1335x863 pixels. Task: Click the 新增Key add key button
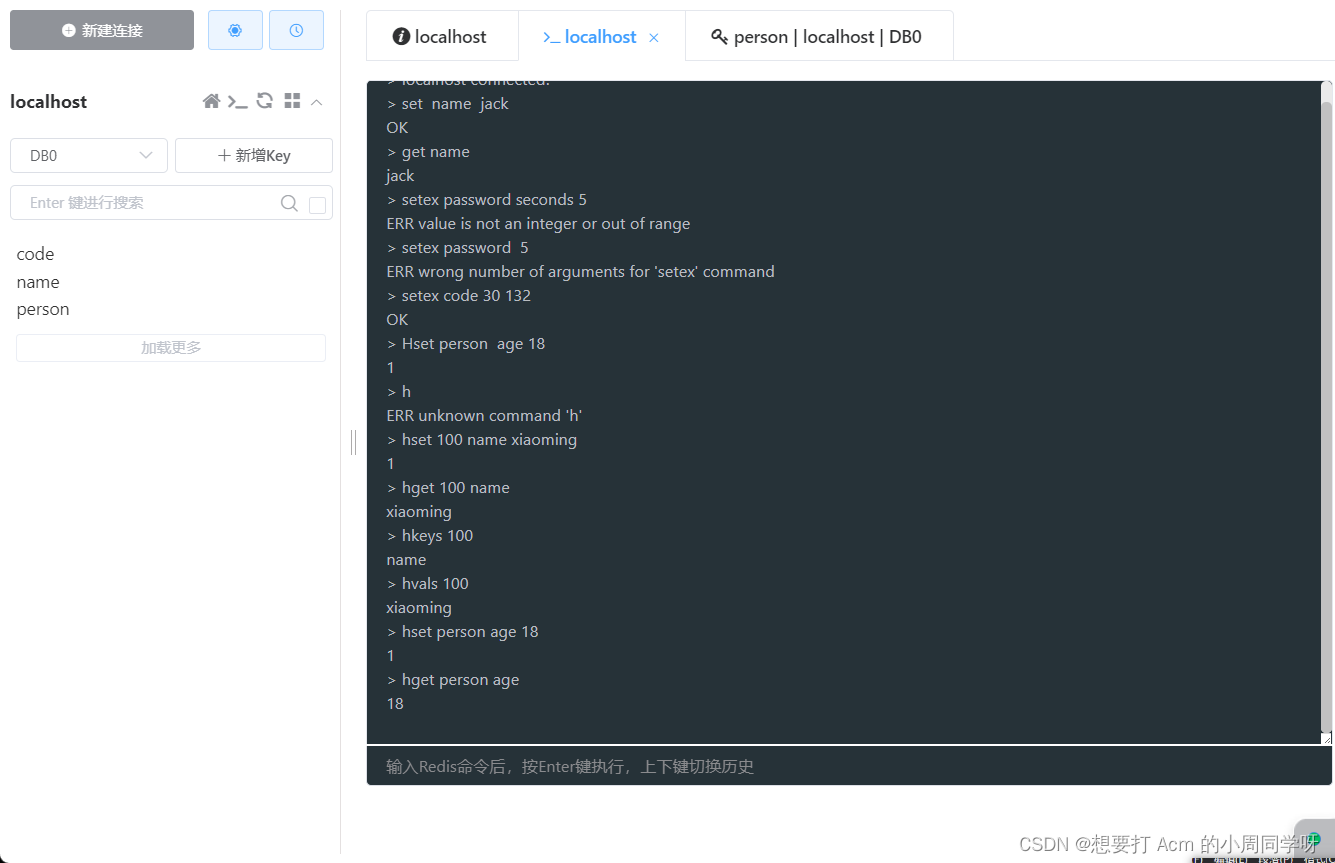tap(254, 156)
